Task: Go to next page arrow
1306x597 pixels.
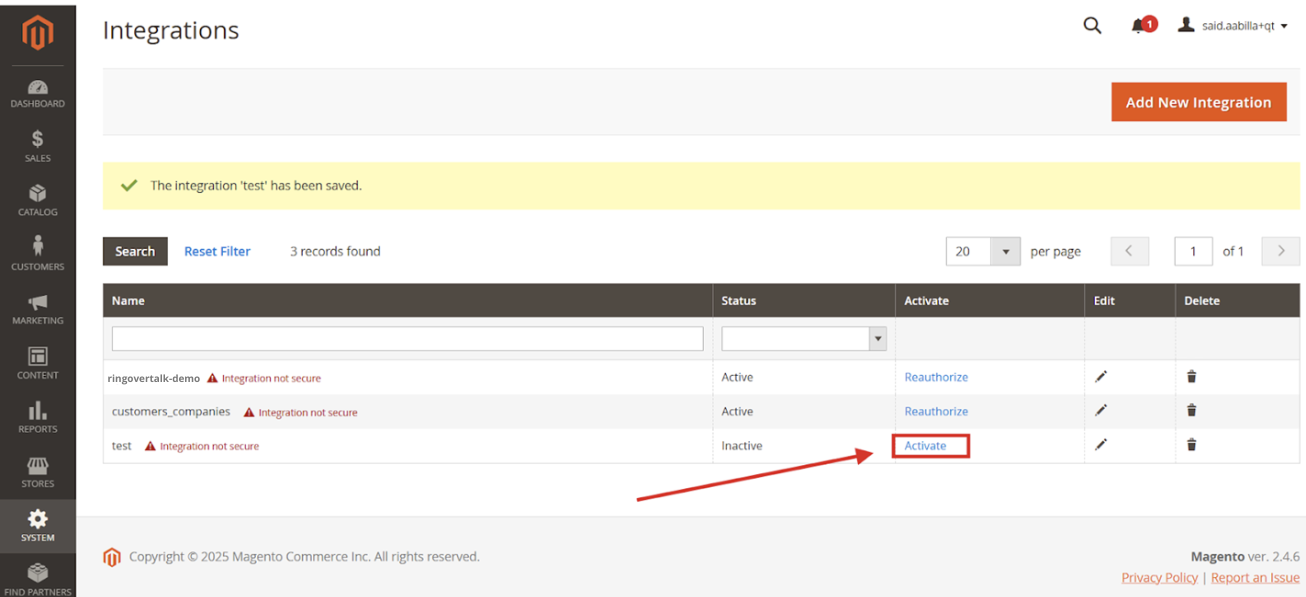Action: [x=1280, y=251]
